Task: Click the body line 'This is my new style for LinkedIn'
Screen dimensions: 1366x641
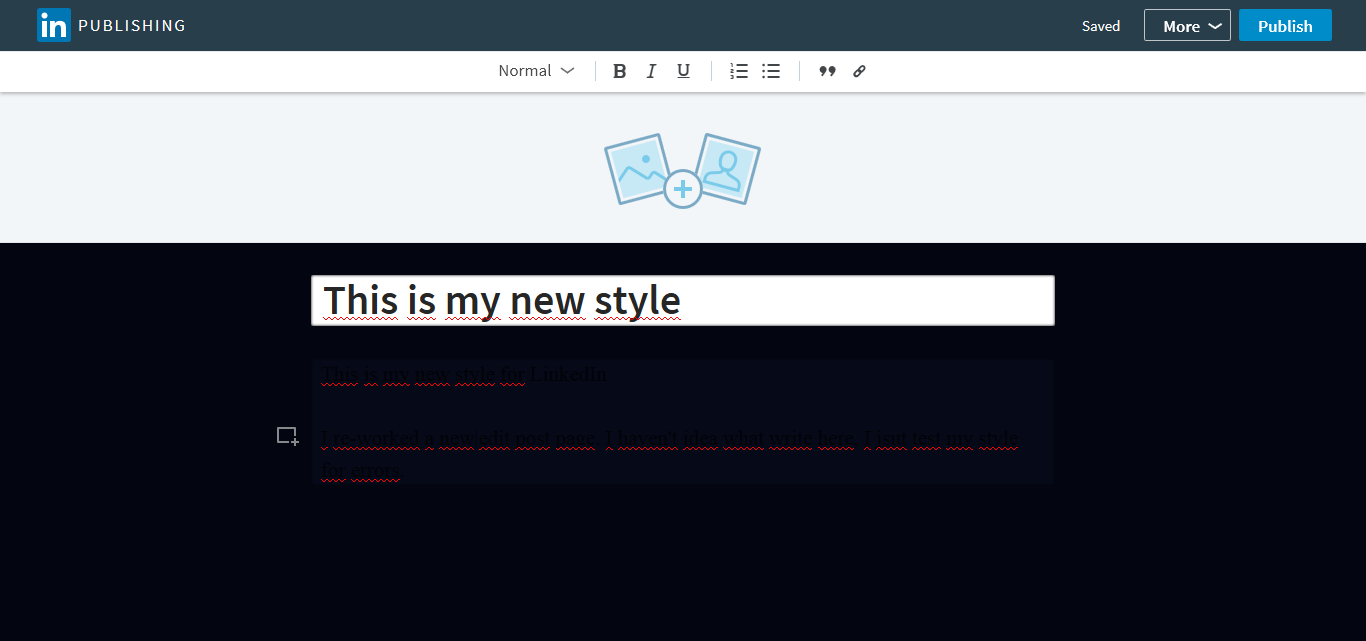Action: tap(464, 375)
